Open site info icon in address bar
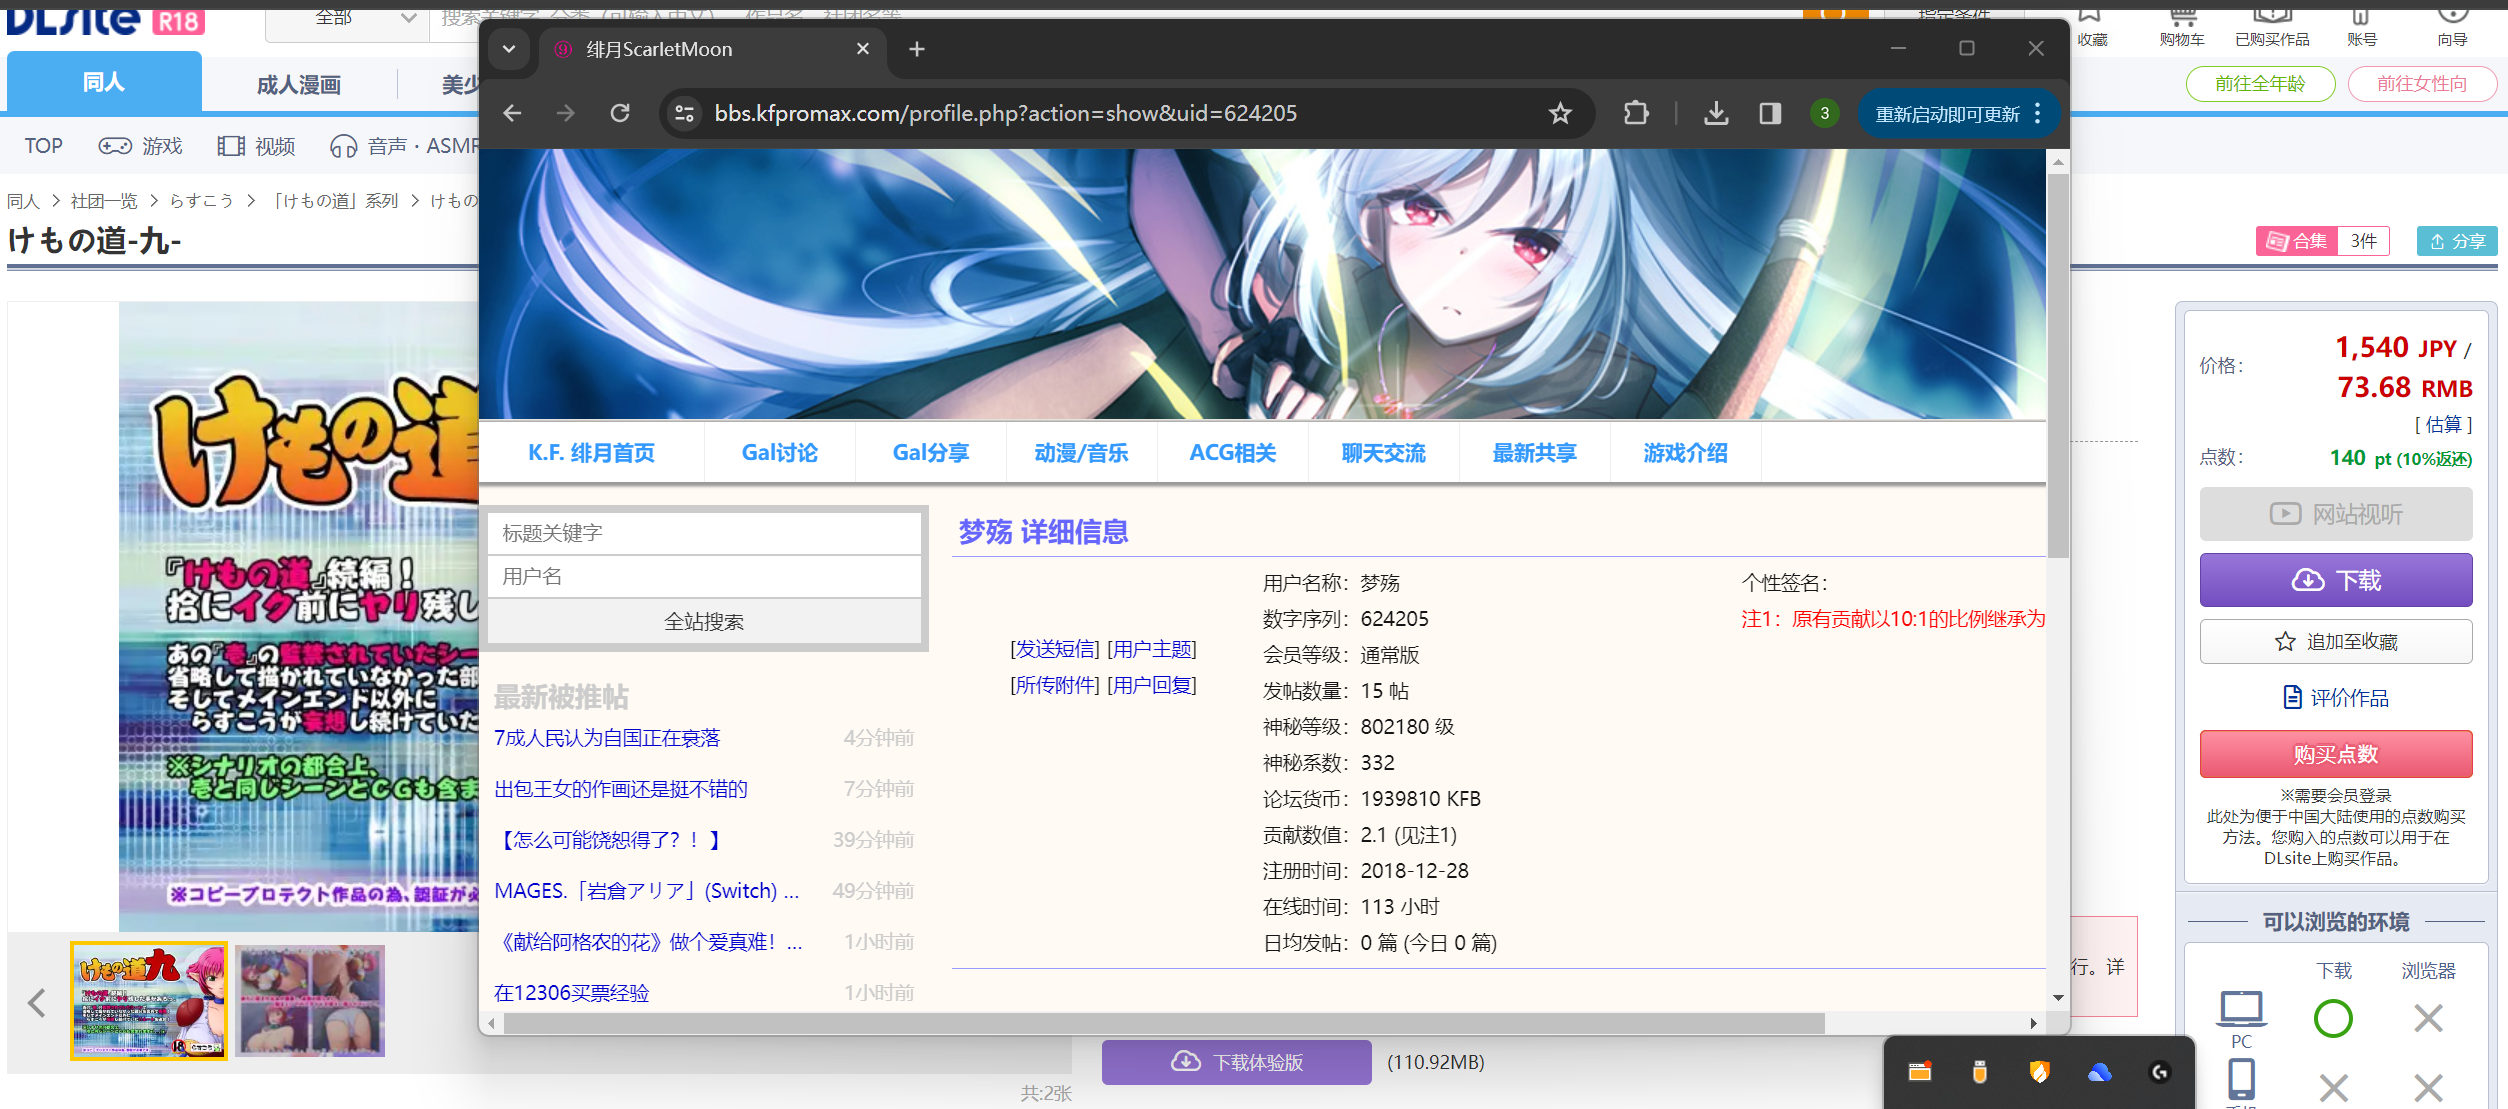The image size is (2508, 1109). coord(685,113)
